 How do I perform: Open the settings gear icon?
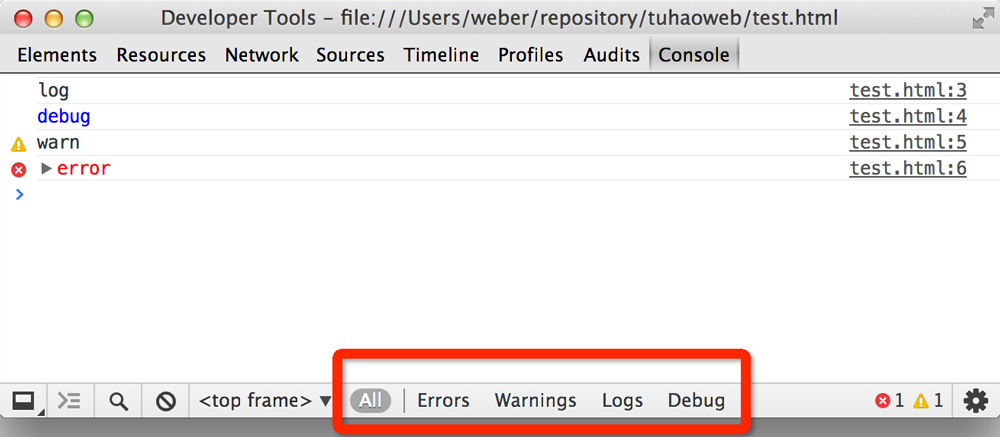(975, 401)
